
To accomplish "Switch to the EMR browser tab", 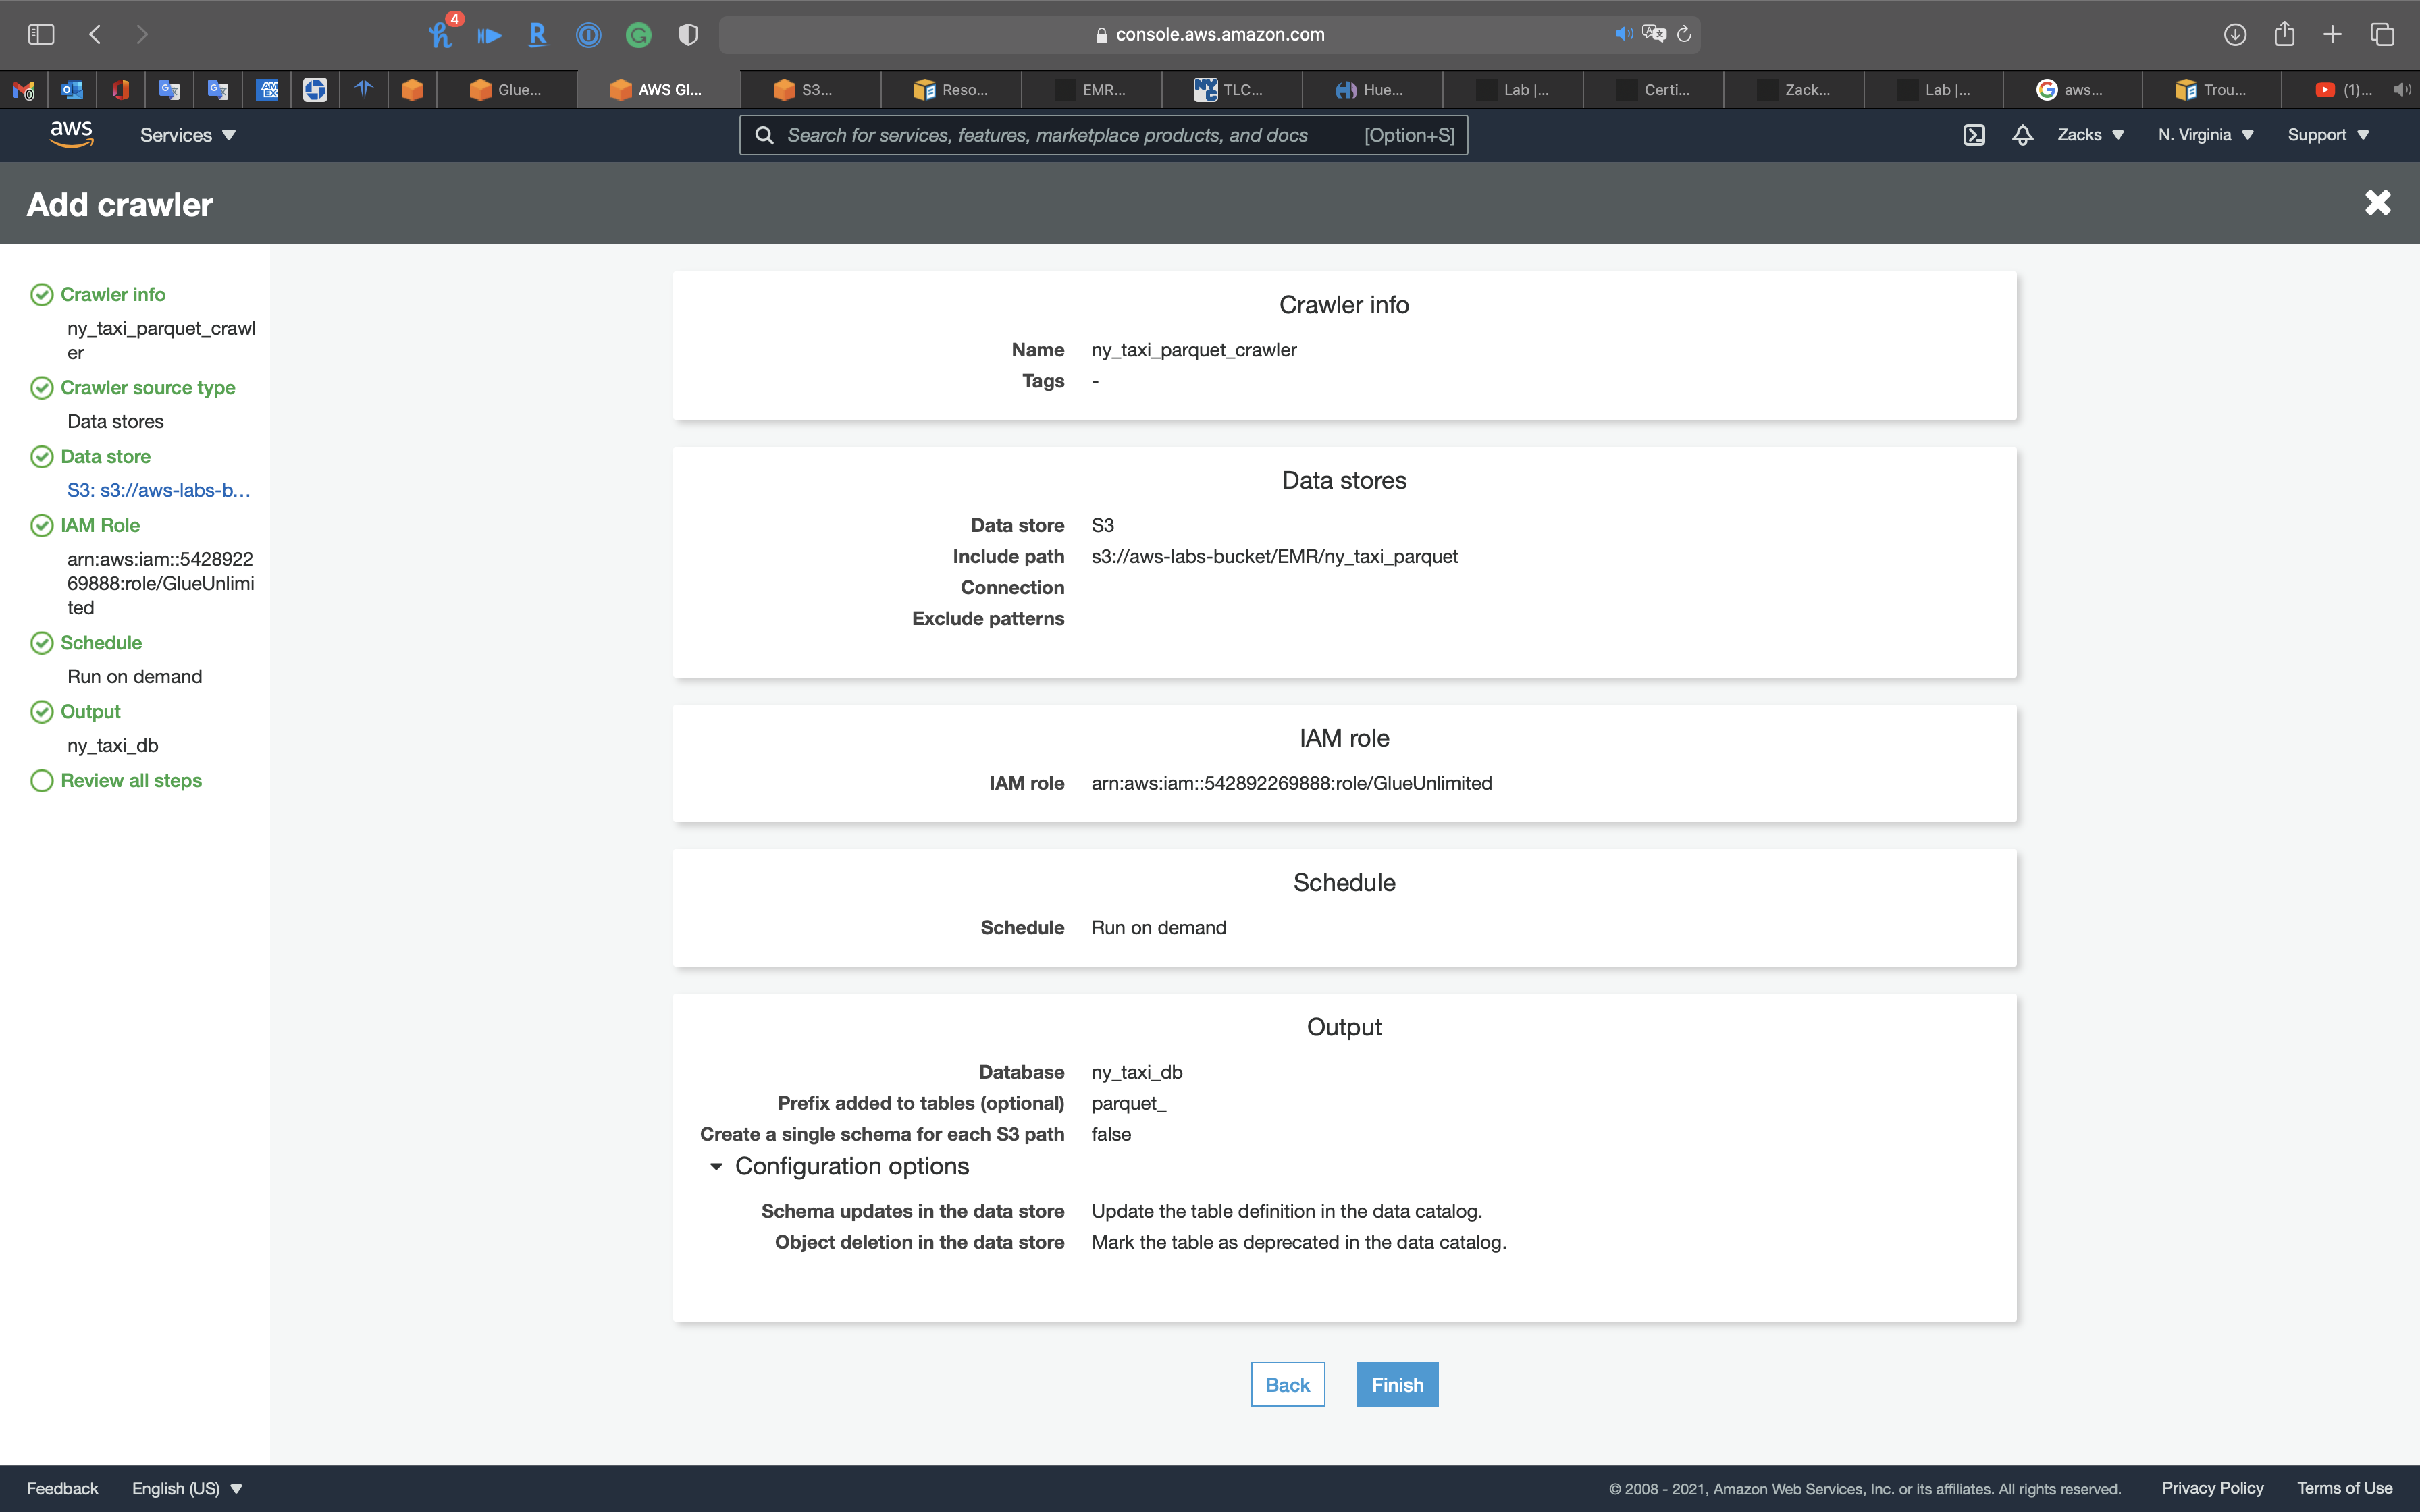I will pyautogui.click(x=1092, y=90).
